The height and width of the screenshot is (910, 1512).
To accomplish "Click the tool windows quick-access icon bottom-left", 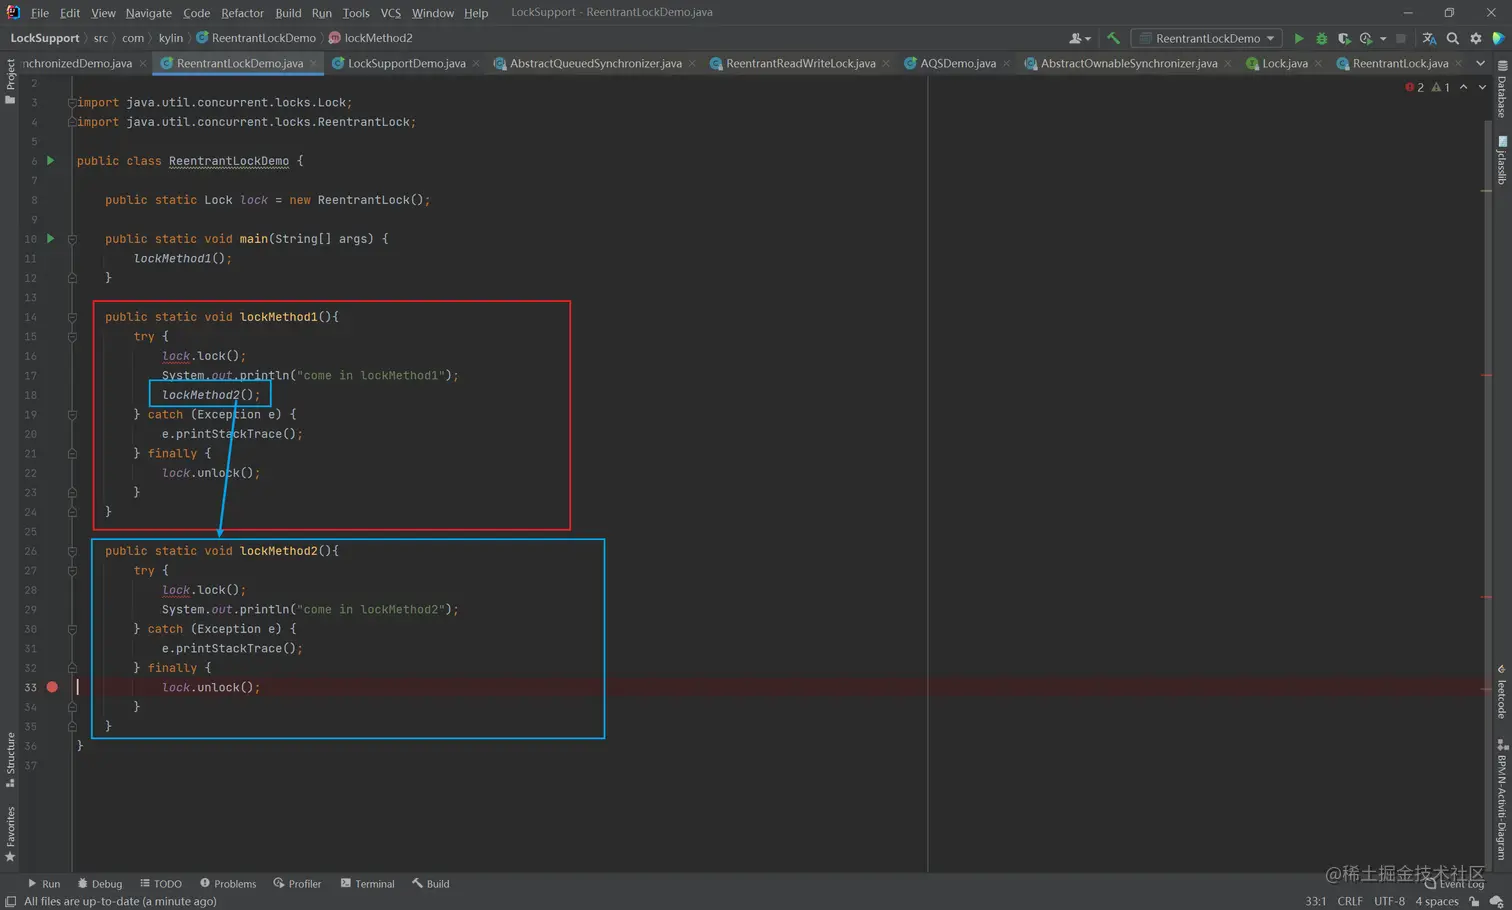I will [10, 901].
